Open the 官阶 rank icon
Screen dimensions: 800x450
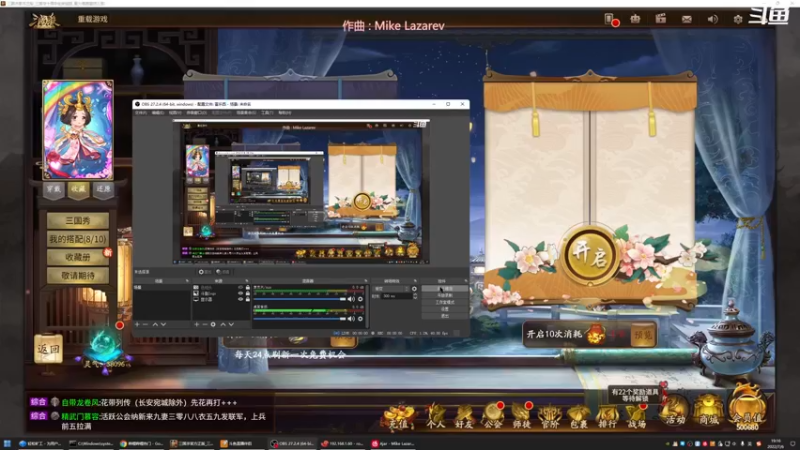[550, 414]
